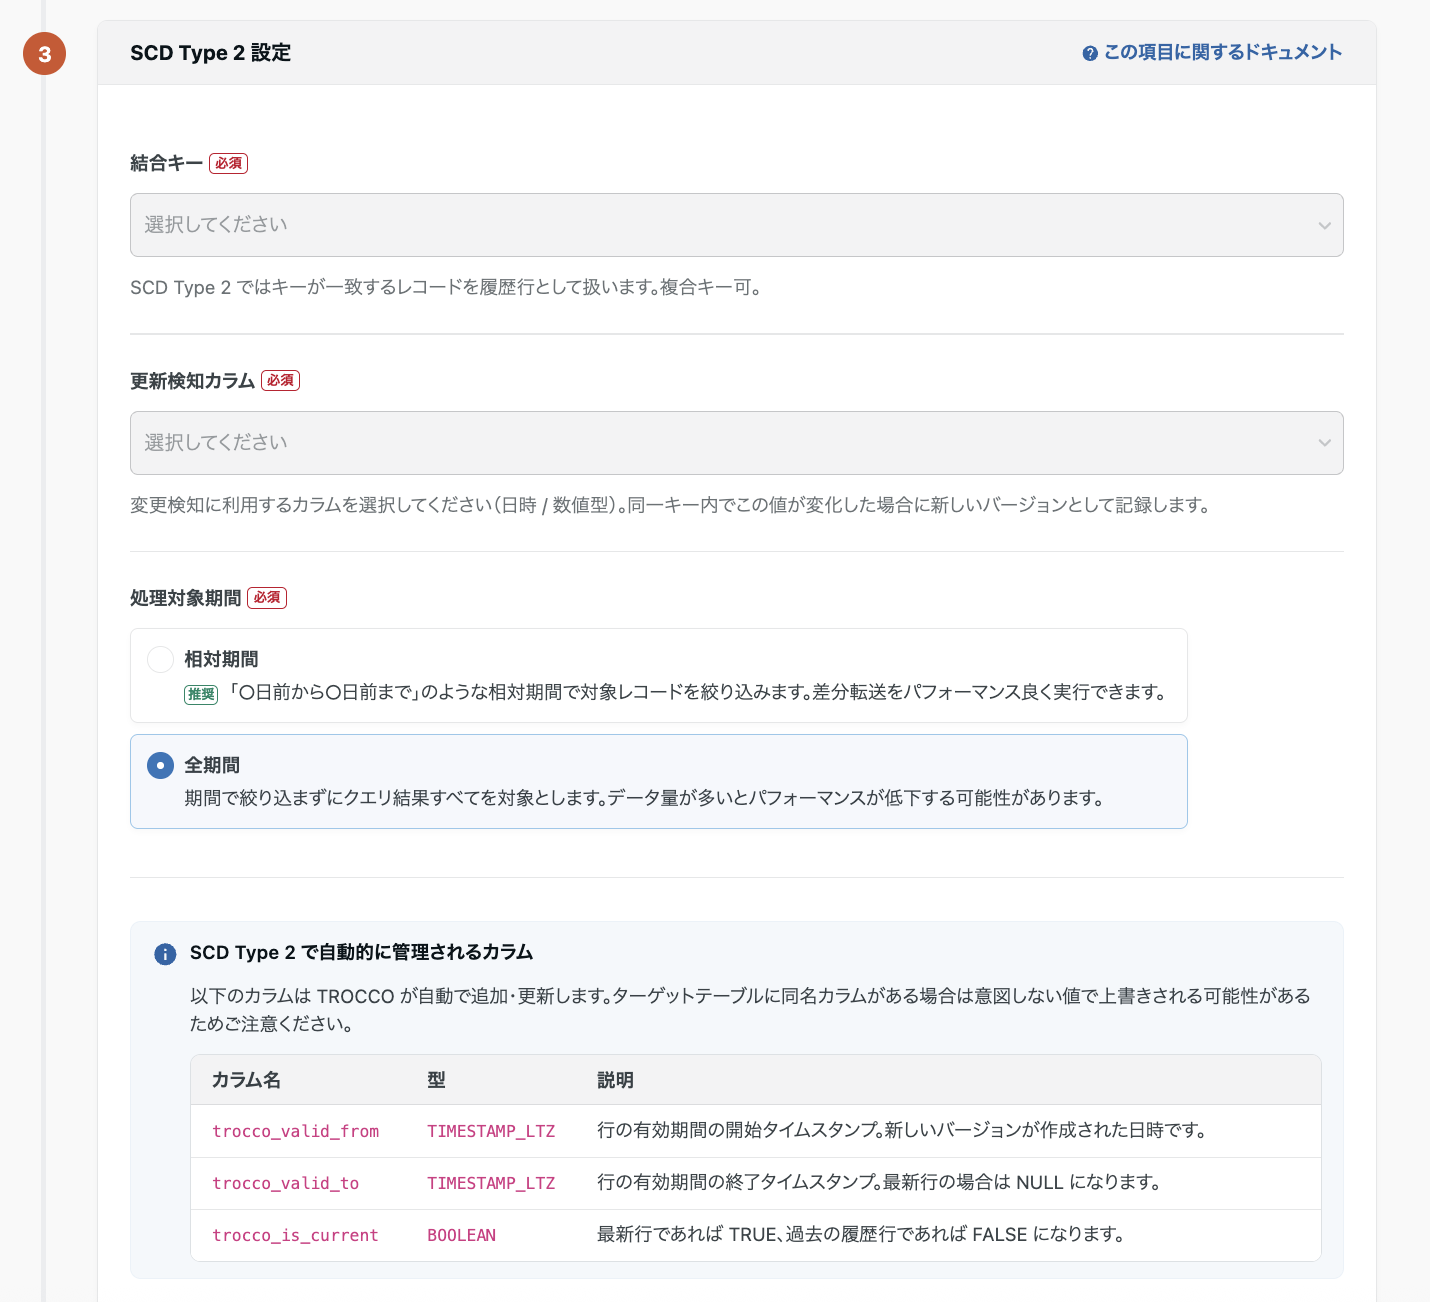This screenshot has width=1430, height=1302.
Task: Click TIMESTAMP_LTZ in trocco_valid_to row
Action: tap(491, 1183)
